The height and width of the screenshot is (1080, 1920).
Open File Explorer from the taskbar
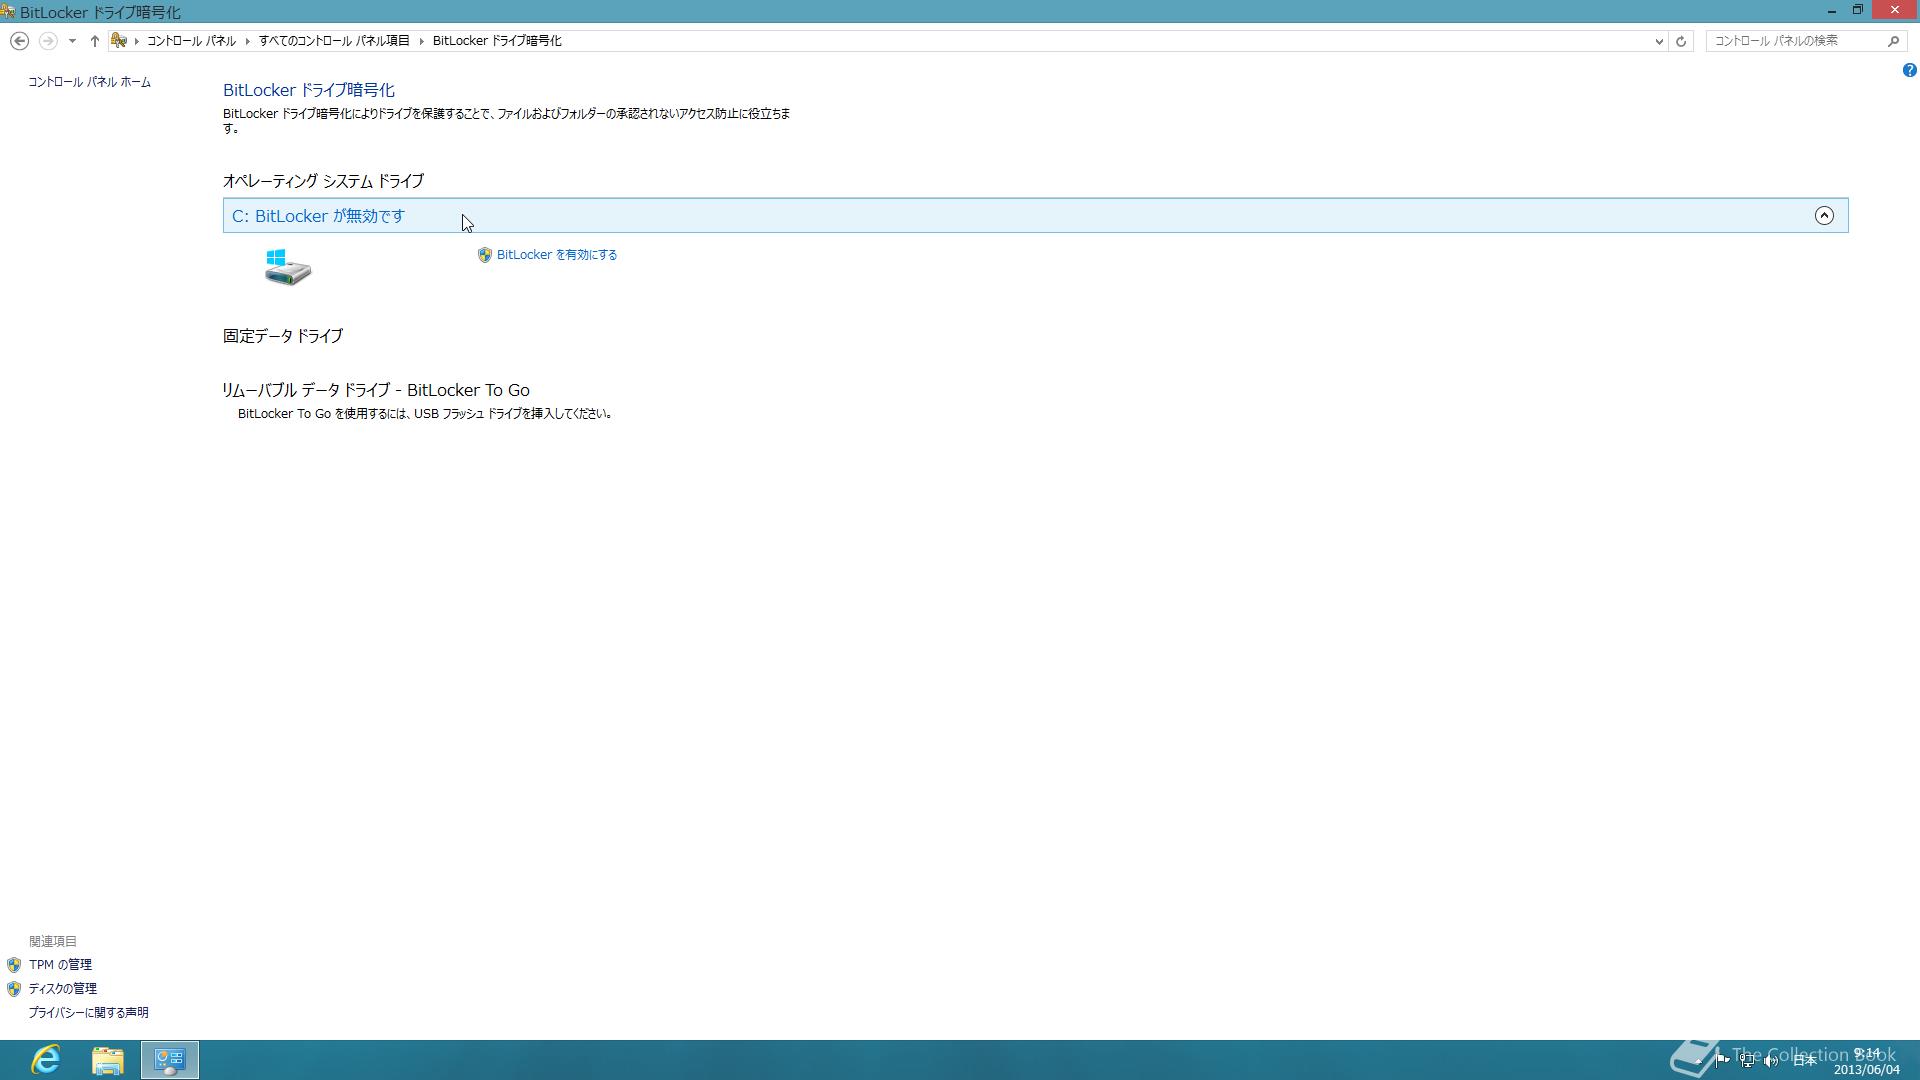point(107,1060)
